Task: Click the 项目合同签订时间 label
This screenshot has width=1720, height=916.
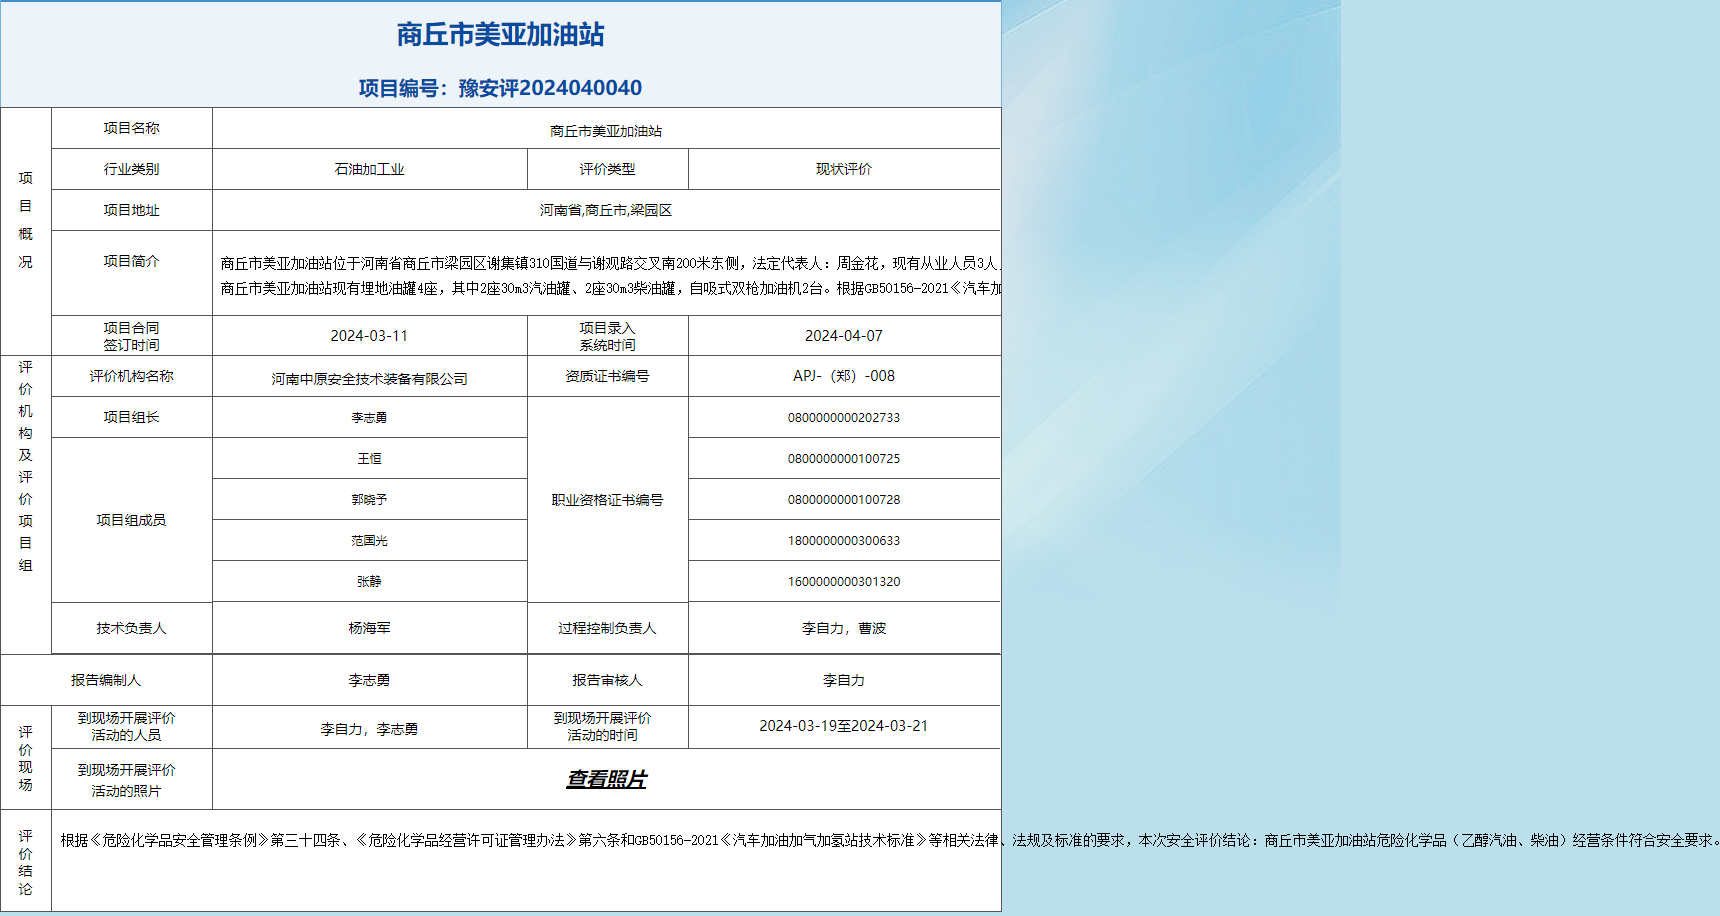Action: [131, 336]
